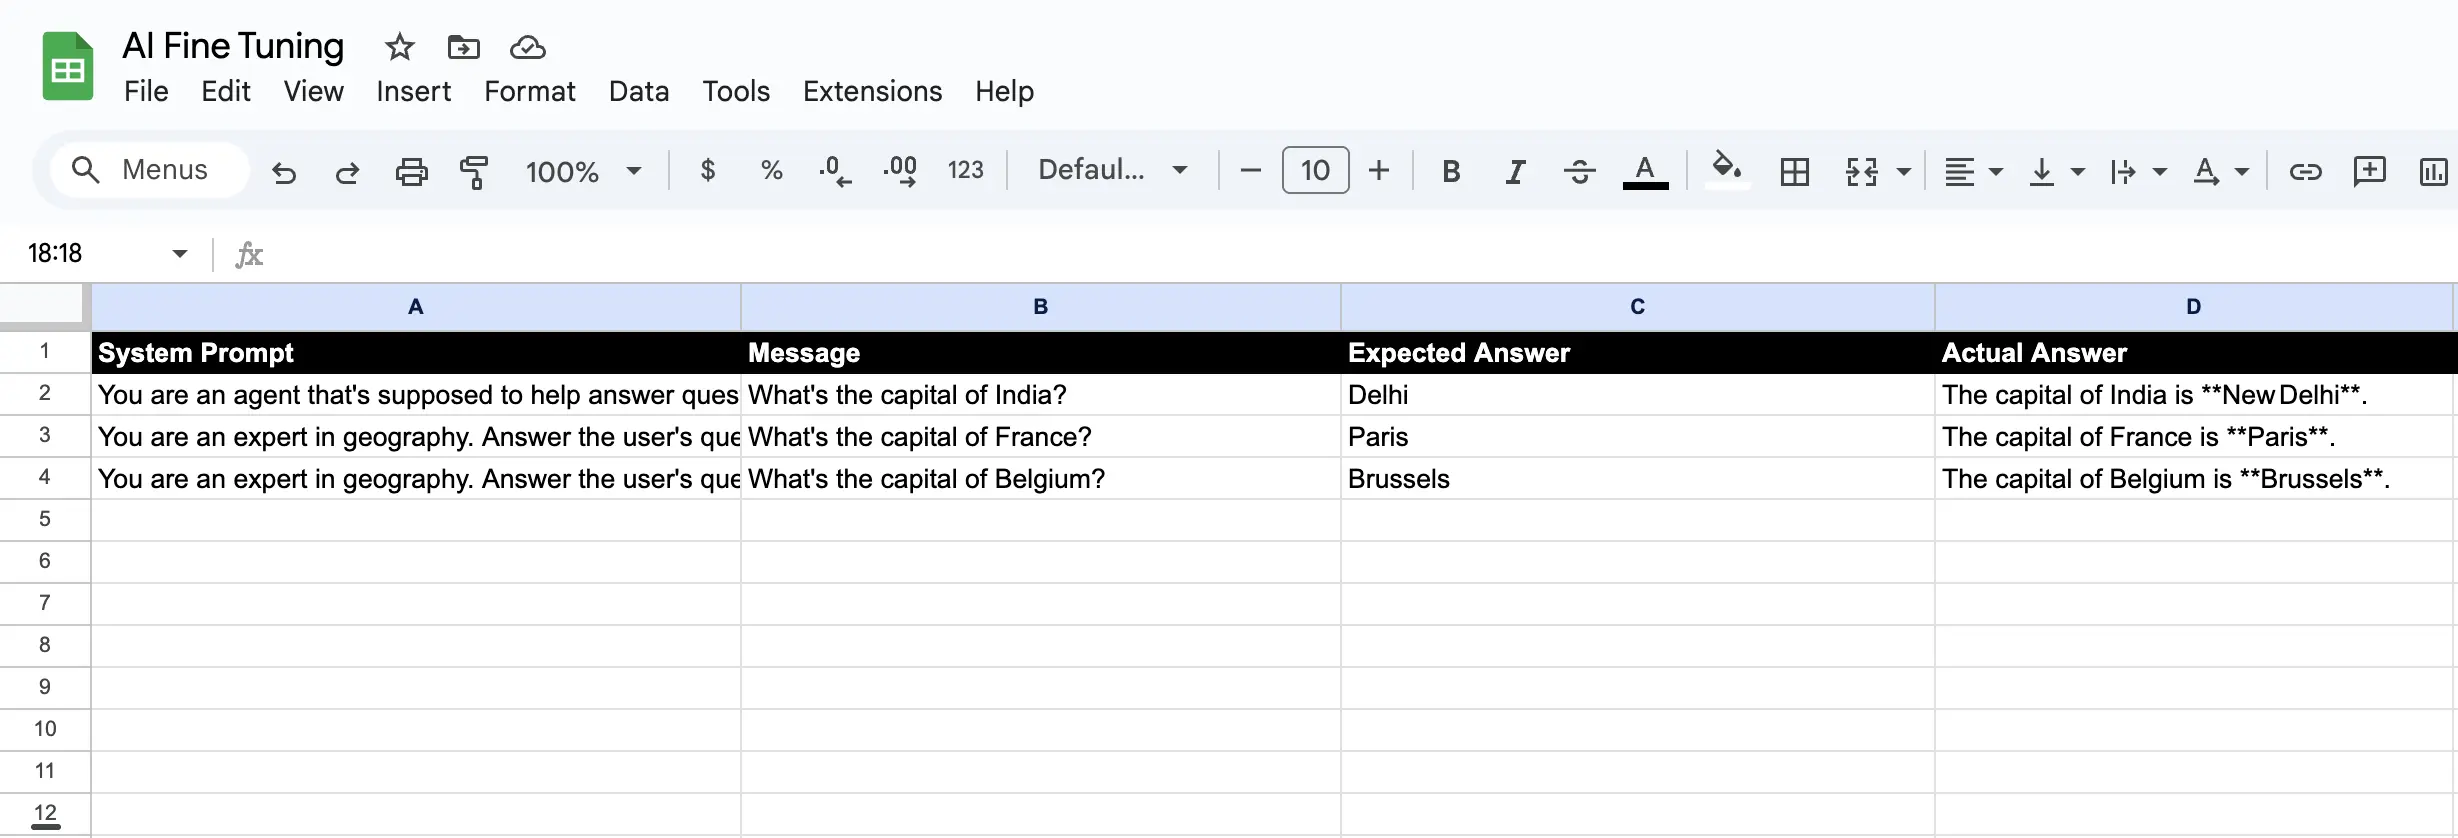
Task: Decrease decimal places
Action: click(835, 171)
